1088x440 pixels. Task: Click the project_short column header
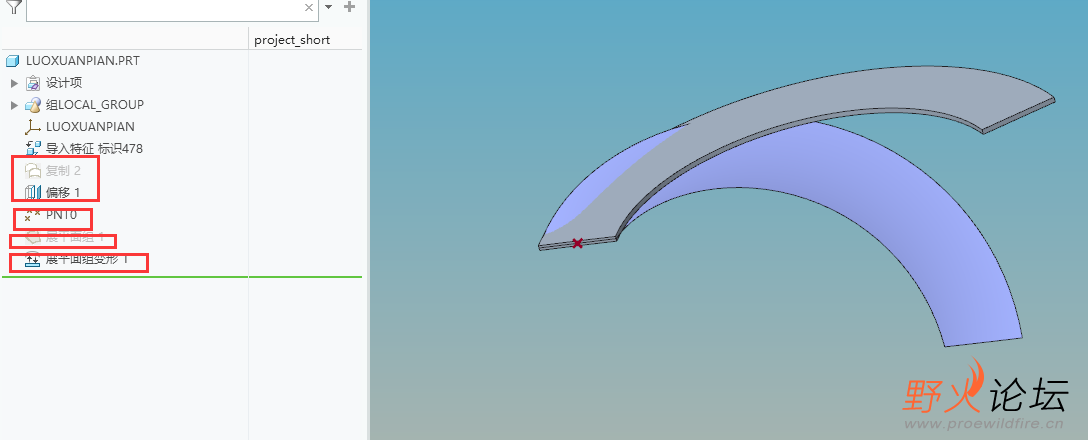pos(292,40)
